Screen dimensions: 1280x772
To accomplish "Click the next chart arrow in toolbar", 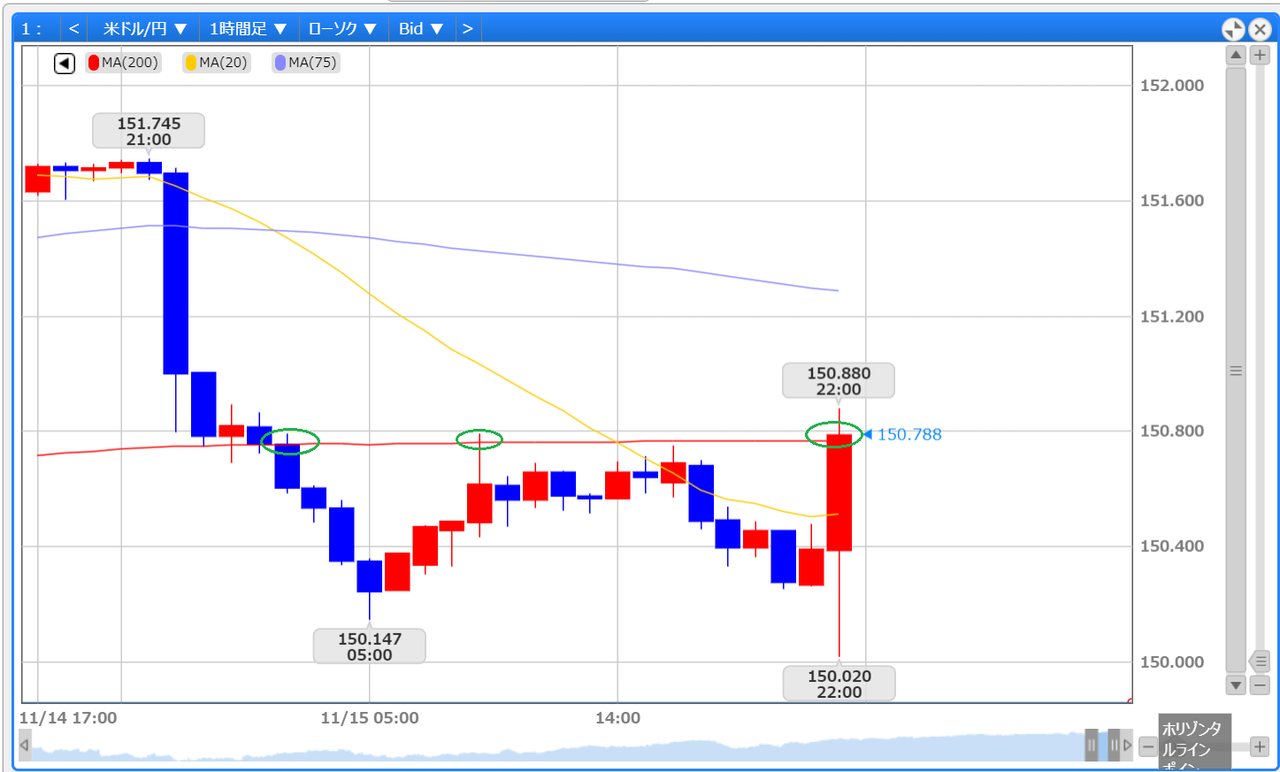I will coord(467,28).
